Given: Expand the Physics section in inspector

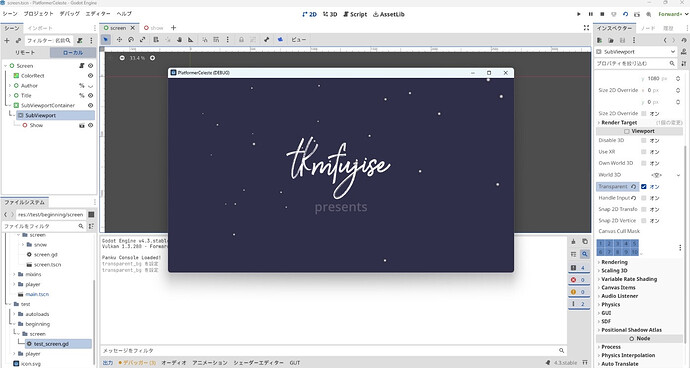Looking at the screenshot, I should [611, 305].
